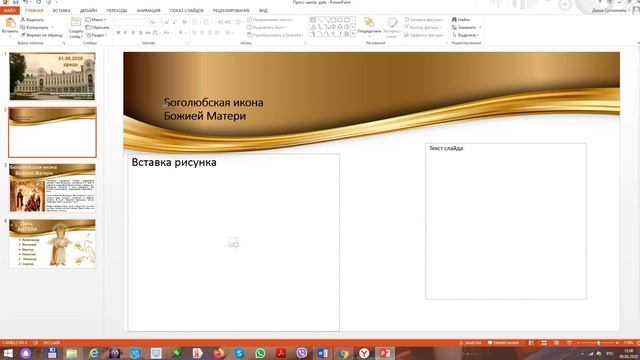Start Slide Show from status bar icon

pyautogui.click(x=569, y=343)
